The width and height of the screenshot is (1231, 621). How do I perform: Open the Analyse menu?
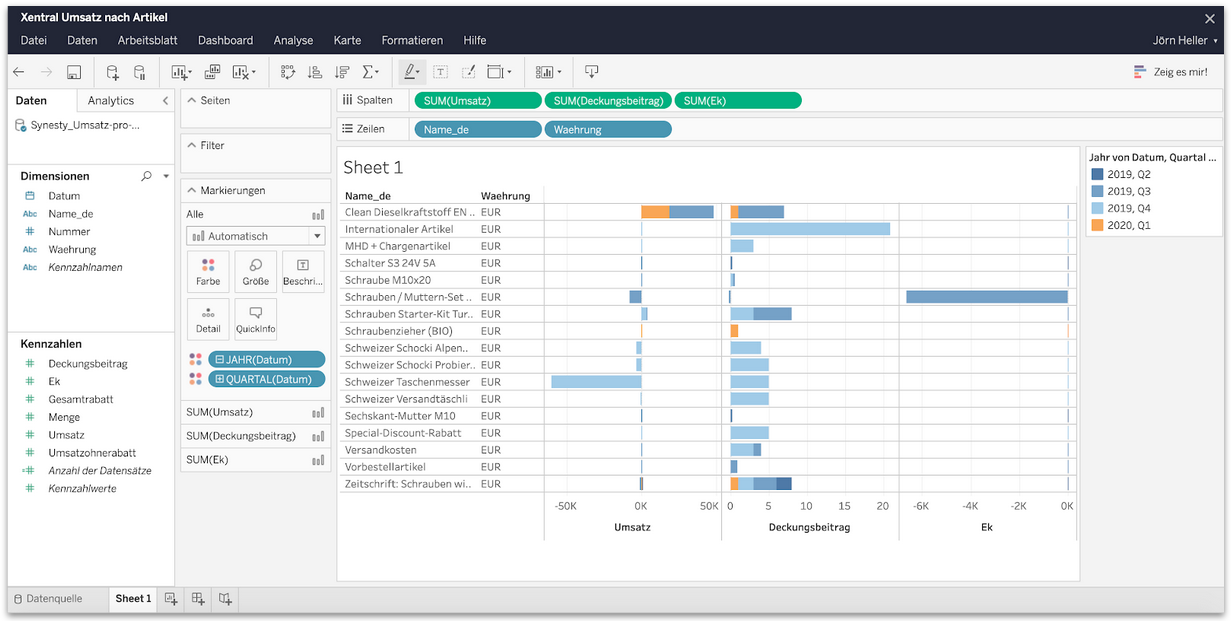(x=293, y=40)
